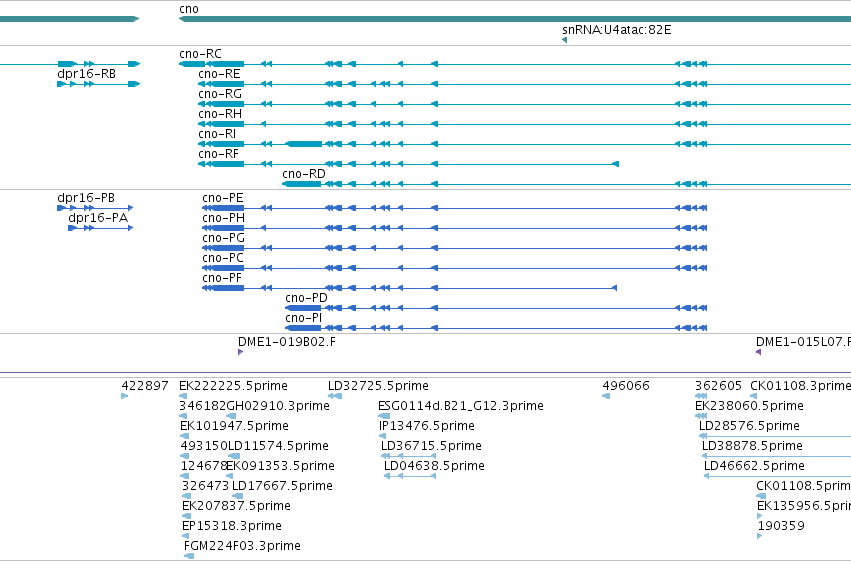Select 346182 EST label

202,406
